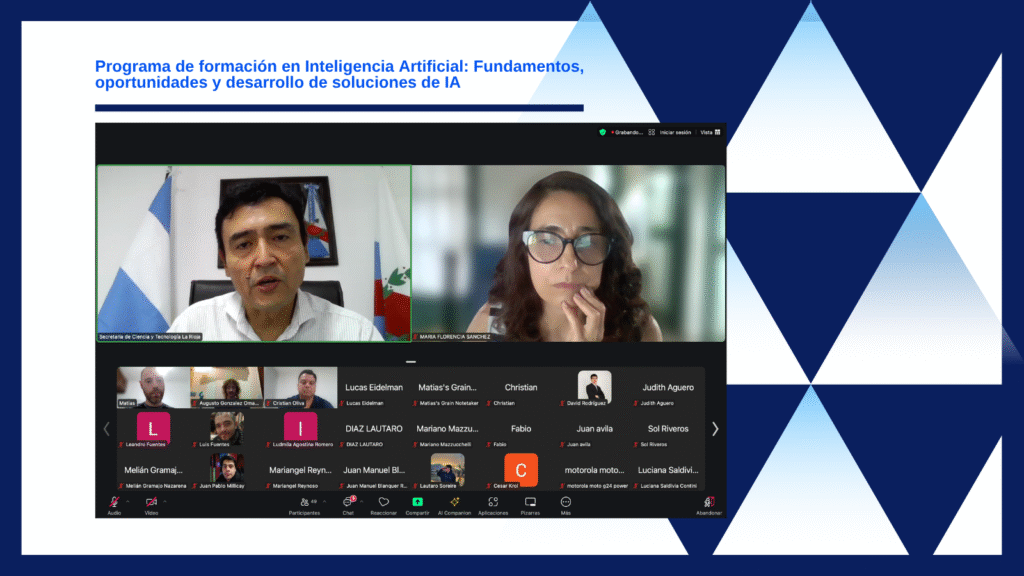
Task: Expand the video options arrow
Action: pyautogui.click(x=164, y=500)
